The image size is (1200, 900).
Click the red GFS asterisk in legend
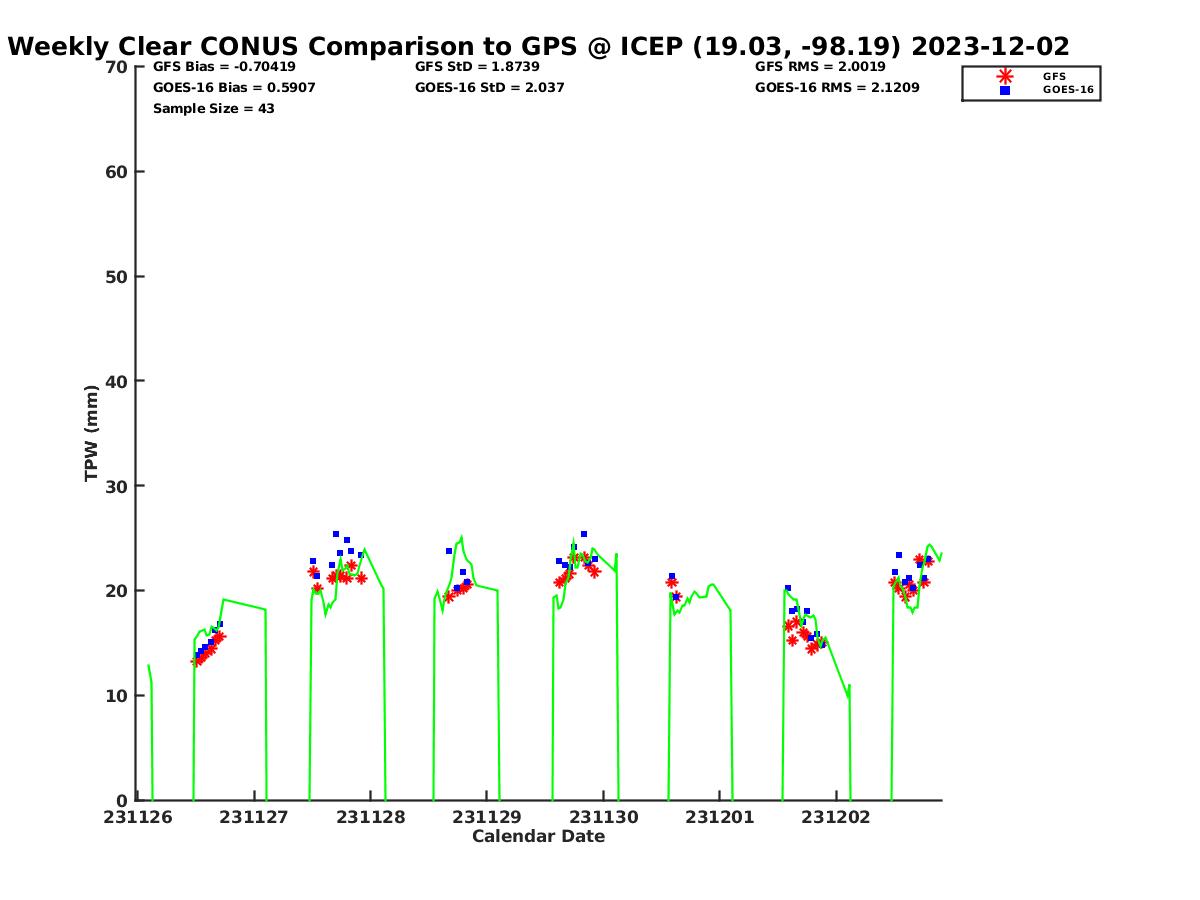click(1005, 76)
